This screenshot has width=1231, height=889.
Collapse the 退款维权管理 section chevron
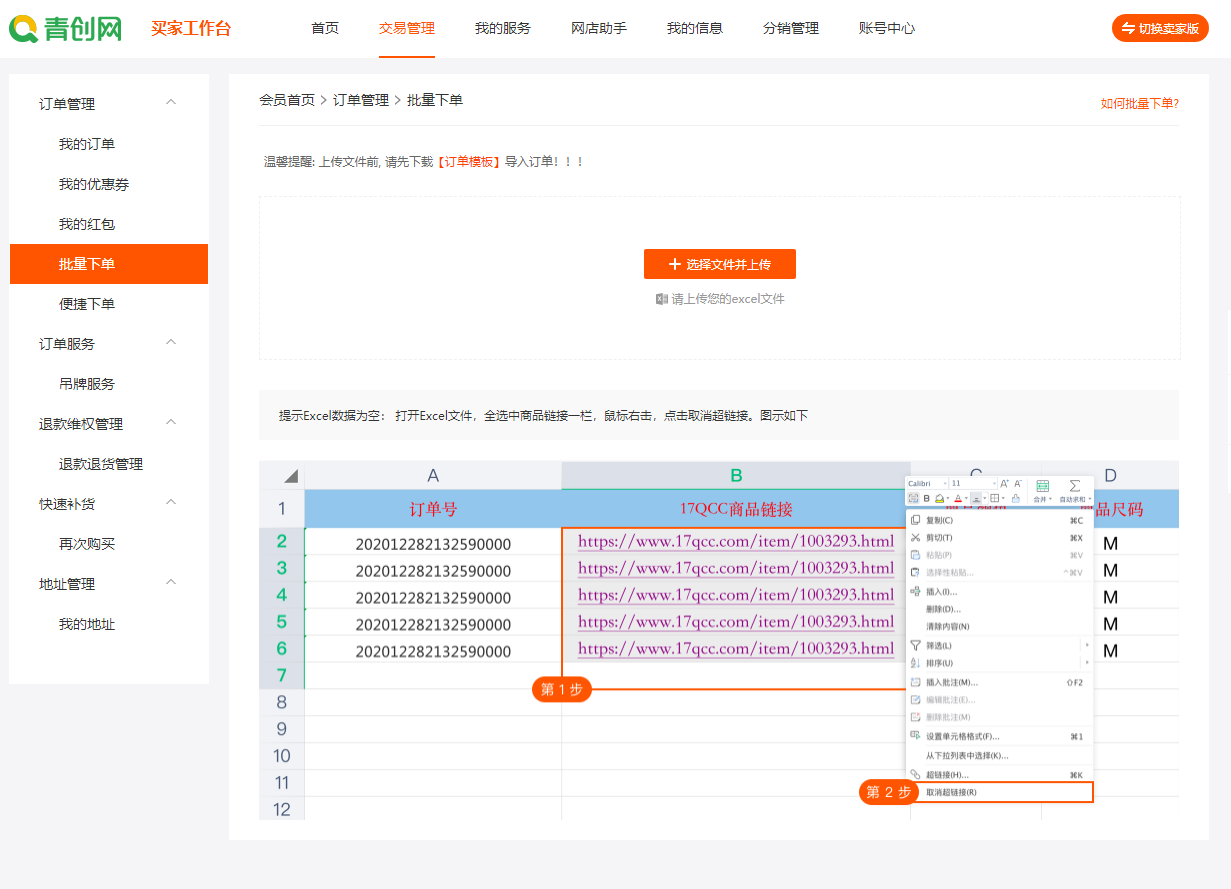click(x=171, y=423)
